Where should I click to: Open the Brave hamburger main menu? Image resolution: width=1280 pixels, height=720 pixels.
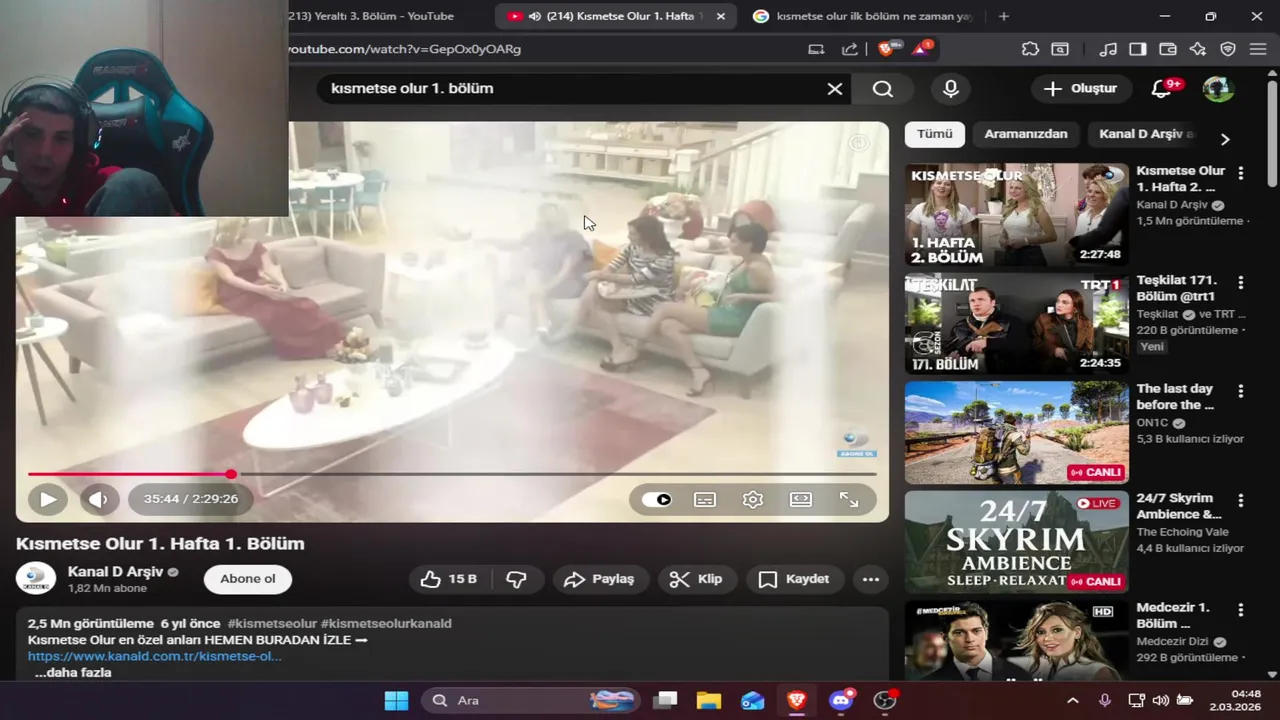click(1258, 49)
